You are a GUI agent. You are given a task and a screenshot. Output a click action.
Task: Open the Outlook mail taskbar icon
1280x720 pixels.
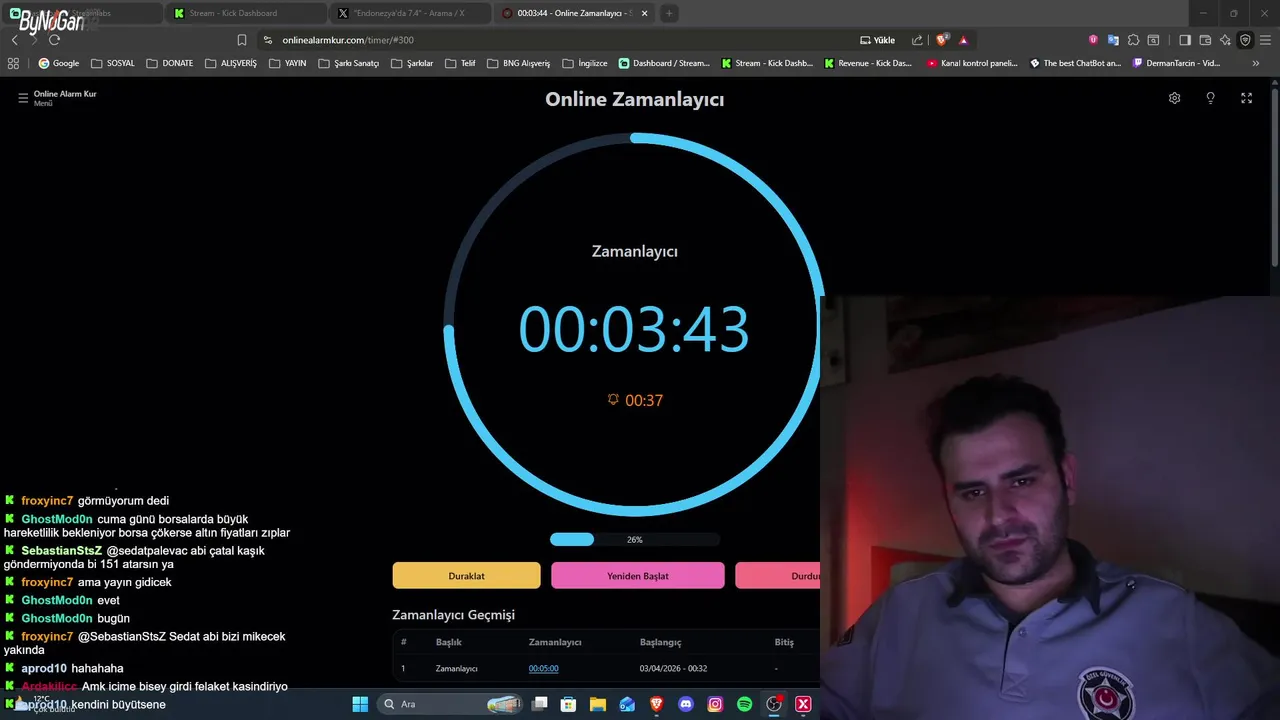tap(627, 704)
